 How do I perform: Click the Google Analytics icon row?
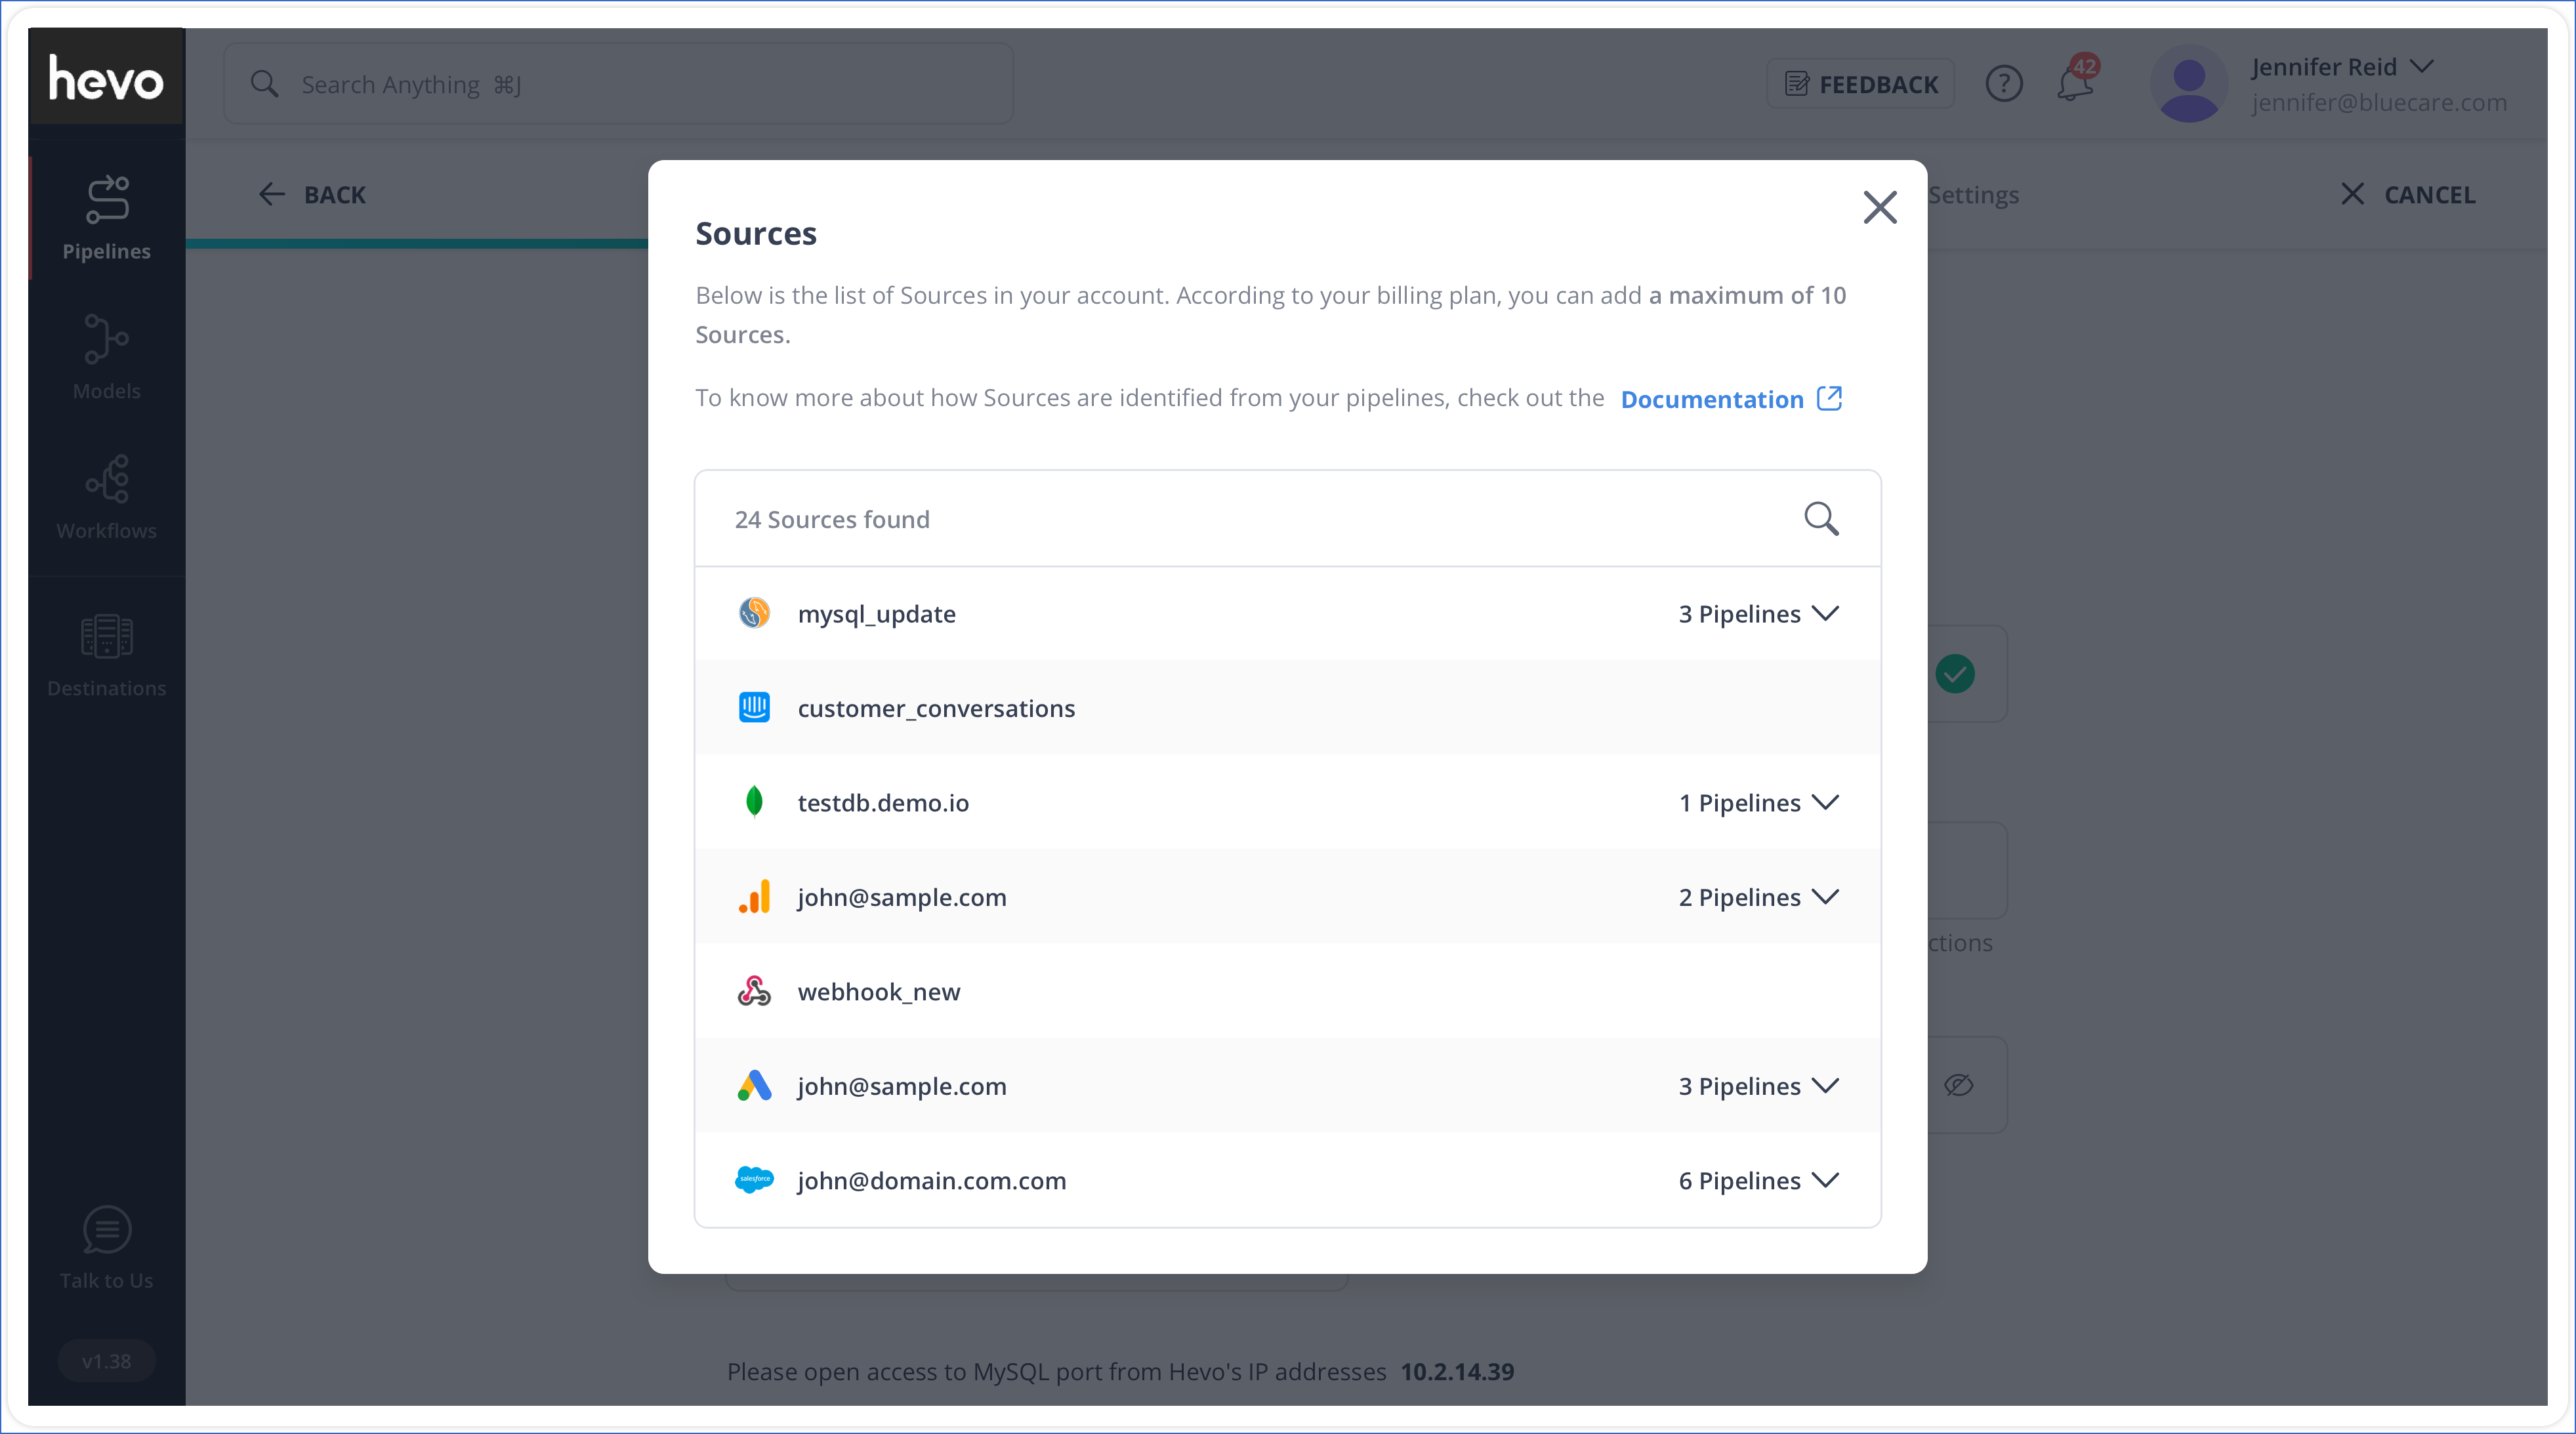tap(754, 897)
